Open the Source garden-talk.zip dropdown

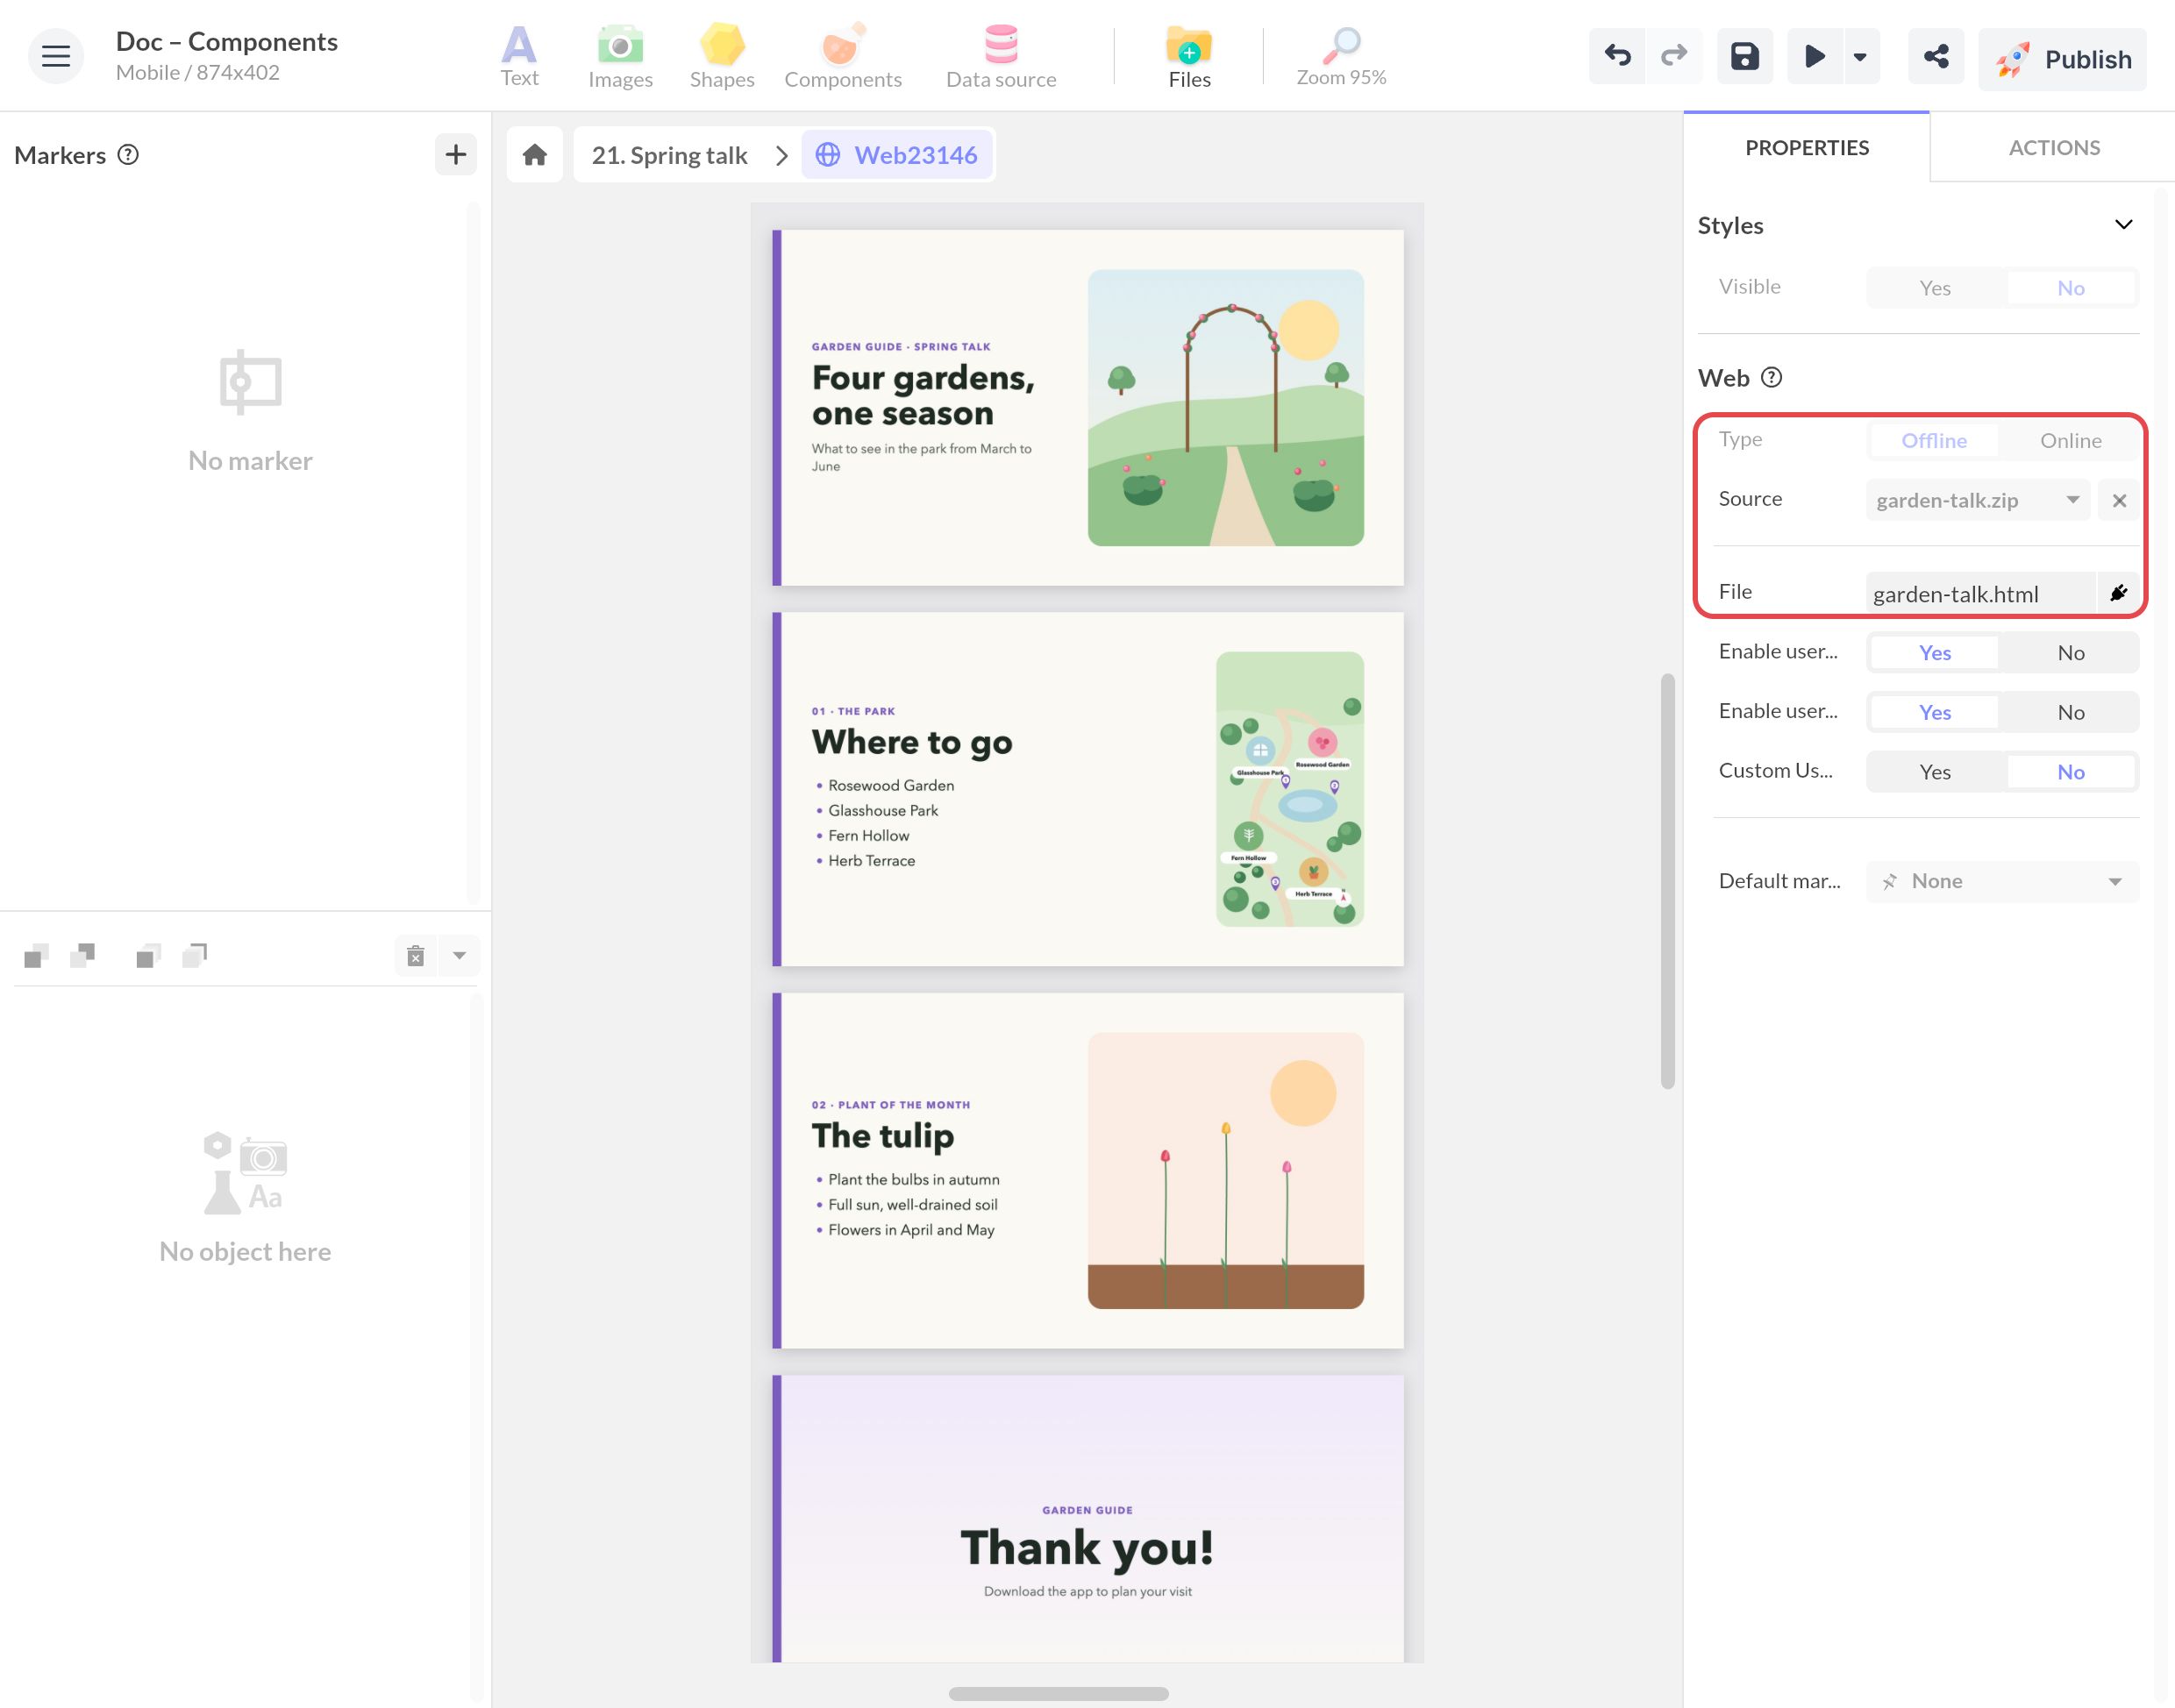[x=1977, y=500]
